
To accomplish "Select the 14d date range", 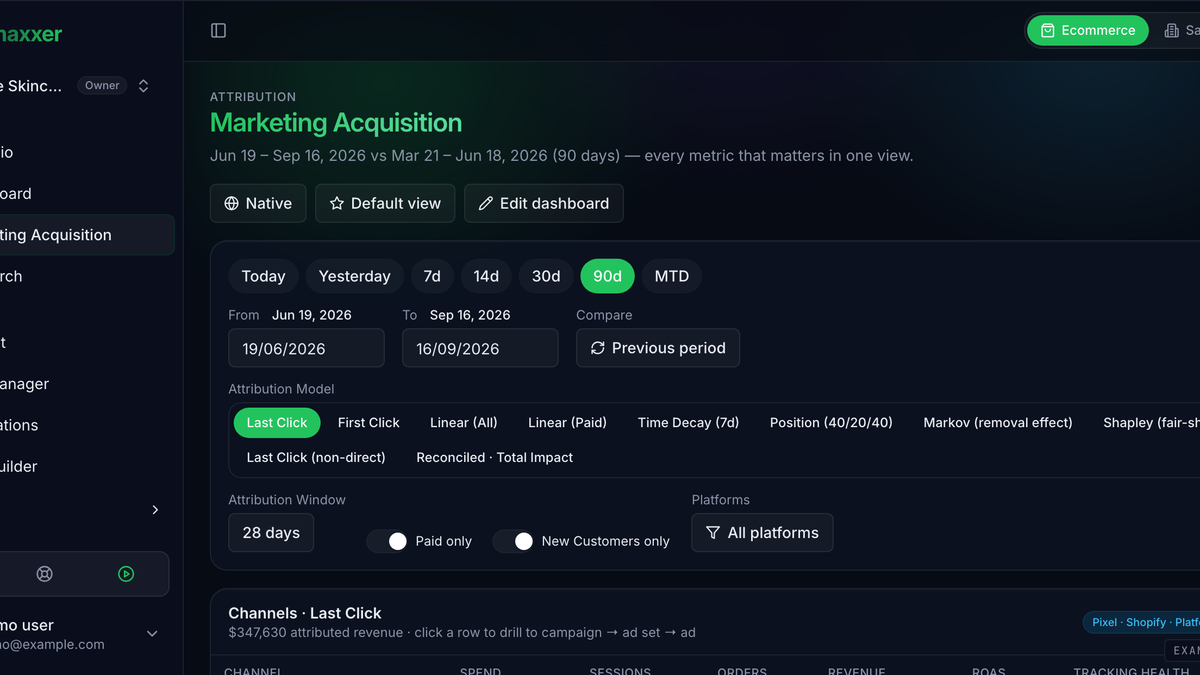I will [x=486, y=276].
